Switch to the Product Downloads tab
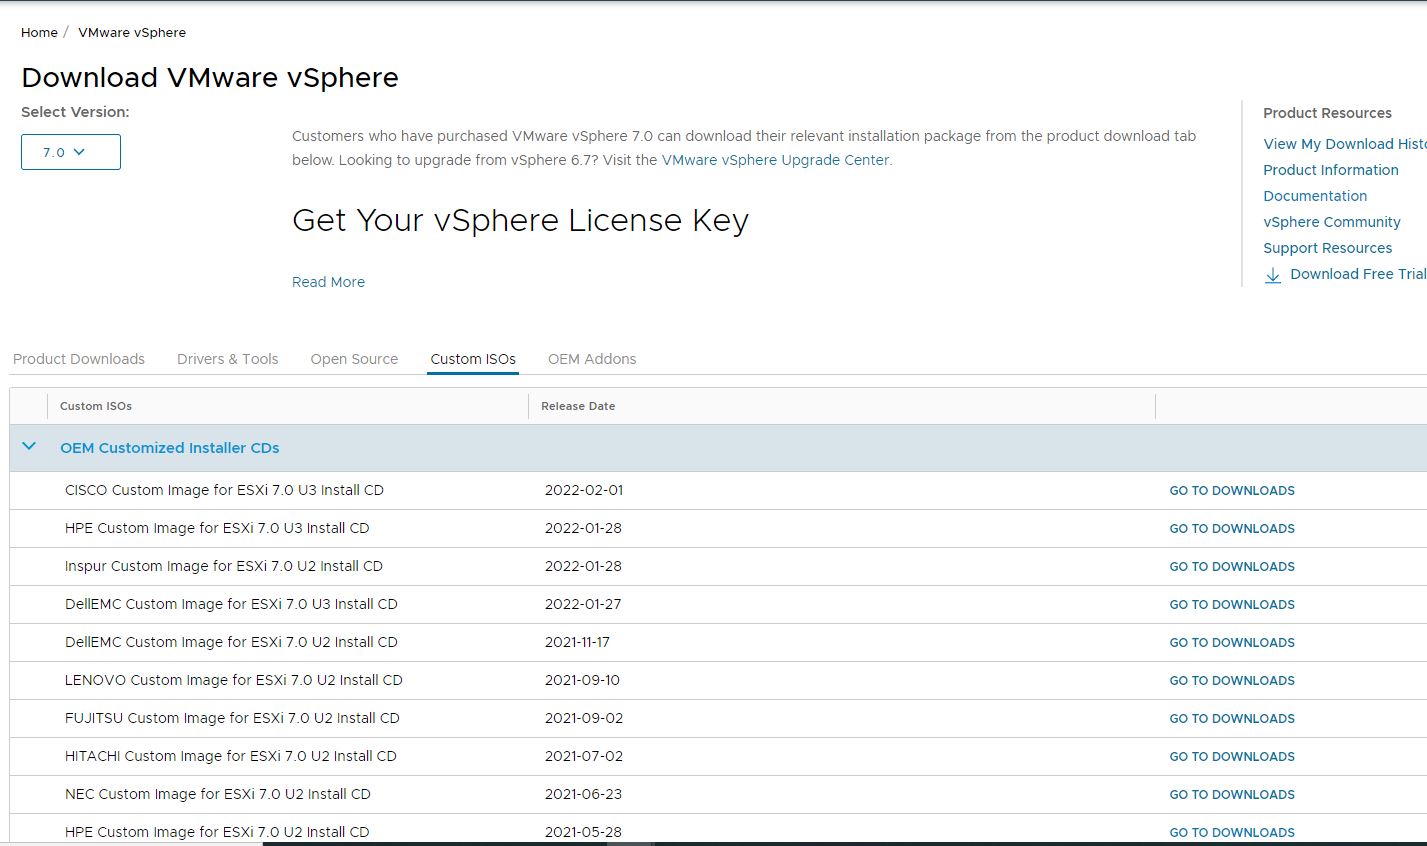The width and height of the screenshot is (1427, 846). pyautogui.click(x=79, y=358)
